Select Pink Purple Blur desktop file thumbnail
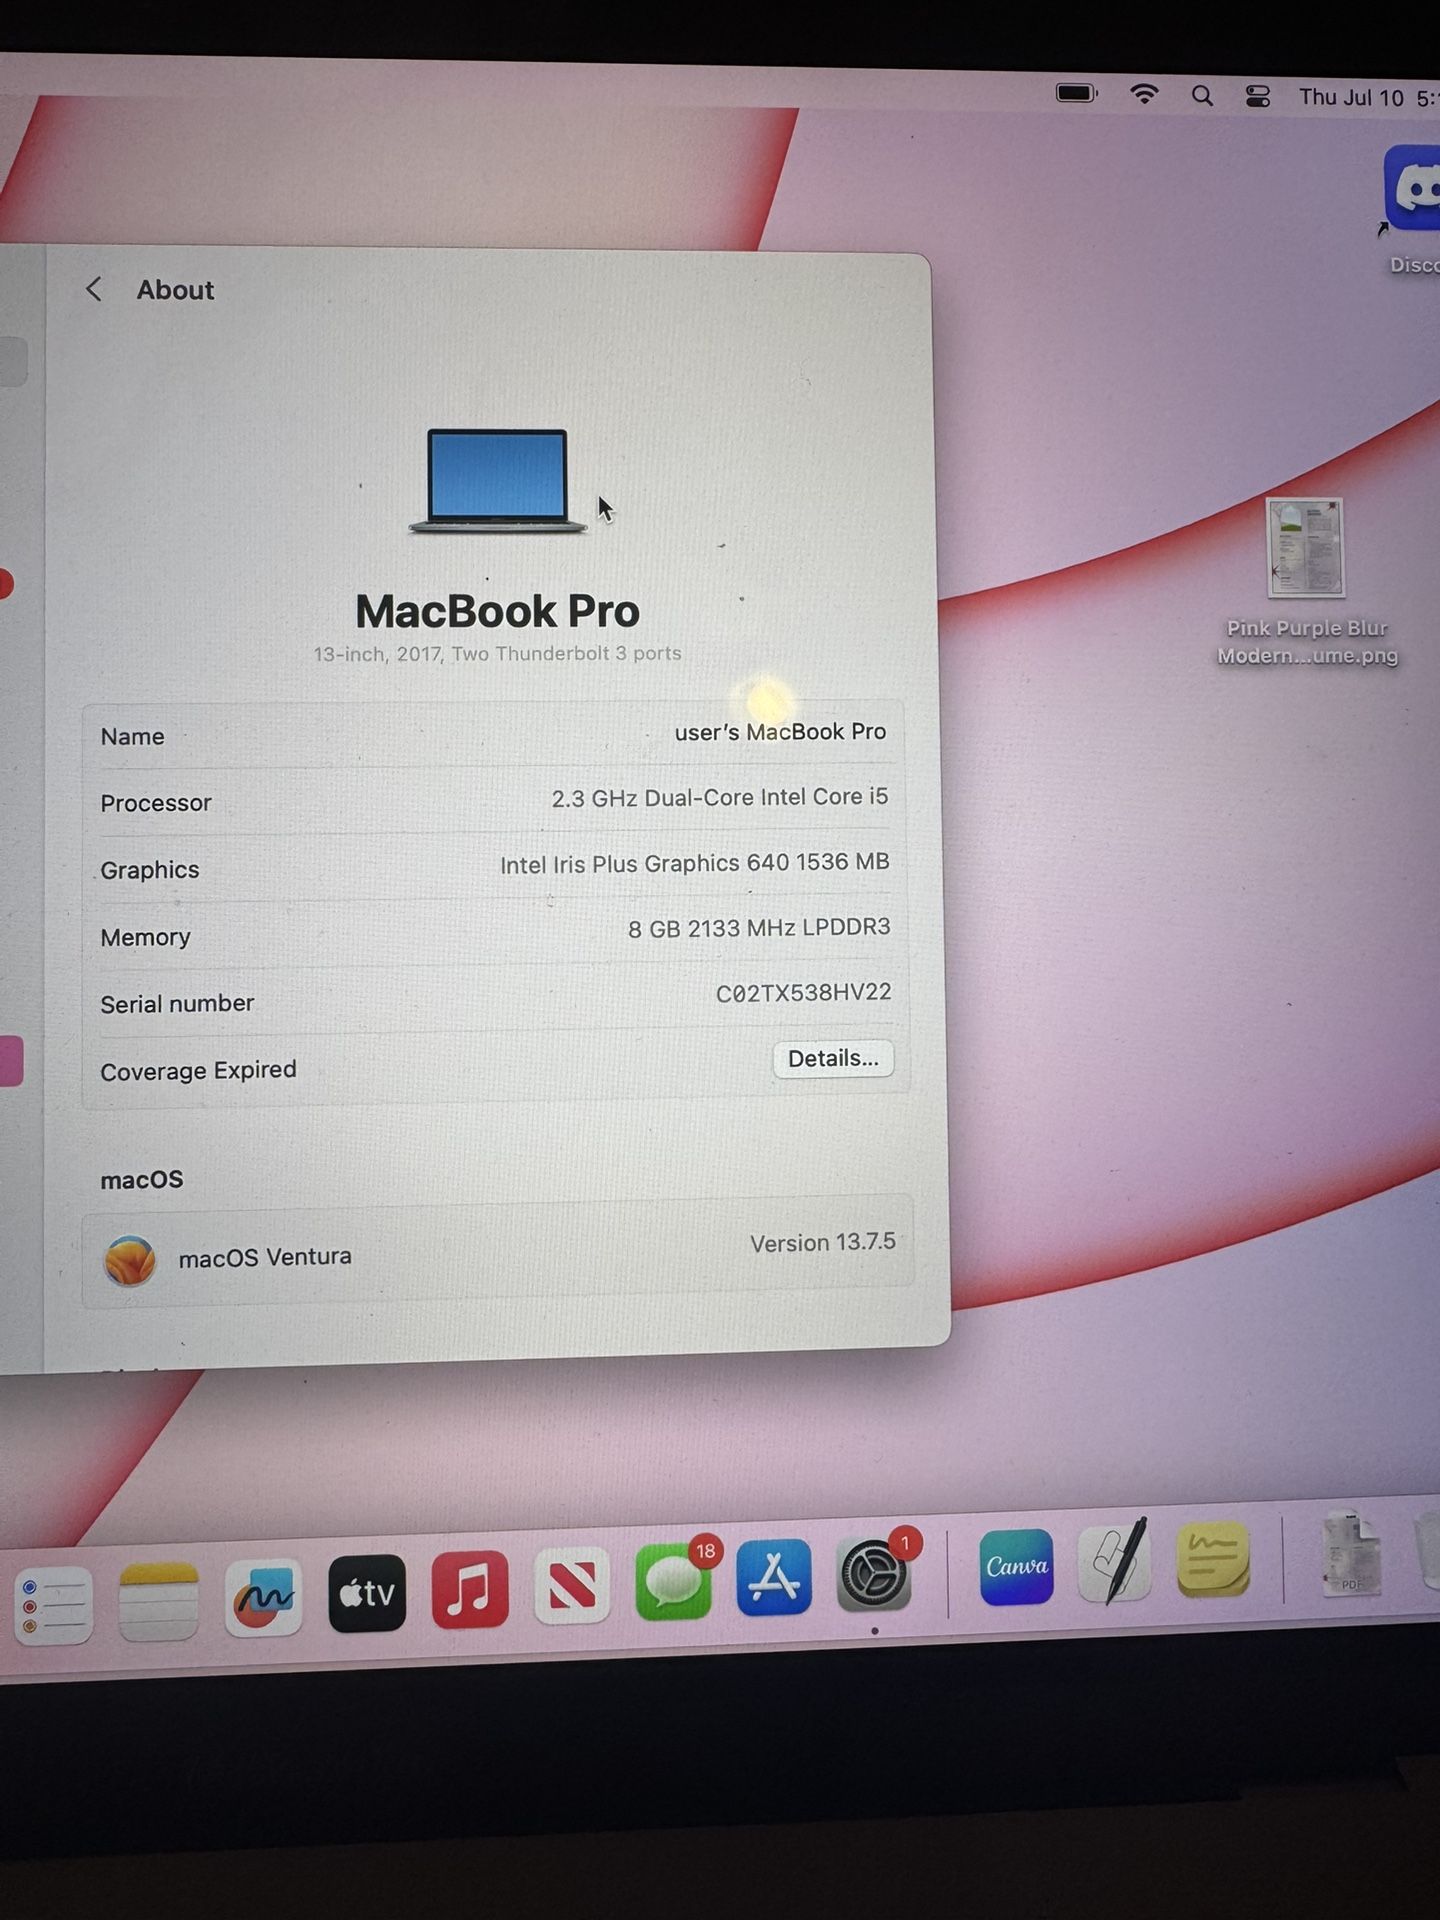The image size is (1440, 1920). point(1305,548)
